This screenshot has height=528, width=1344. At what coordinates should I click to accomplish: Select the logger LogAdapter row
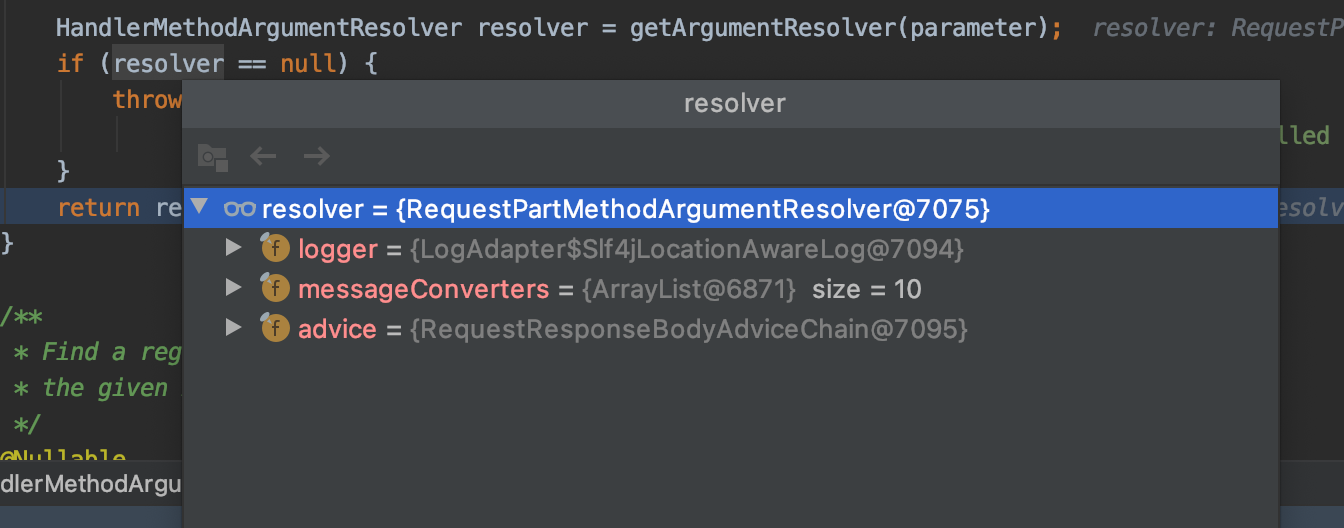click(x=731, y=249)
